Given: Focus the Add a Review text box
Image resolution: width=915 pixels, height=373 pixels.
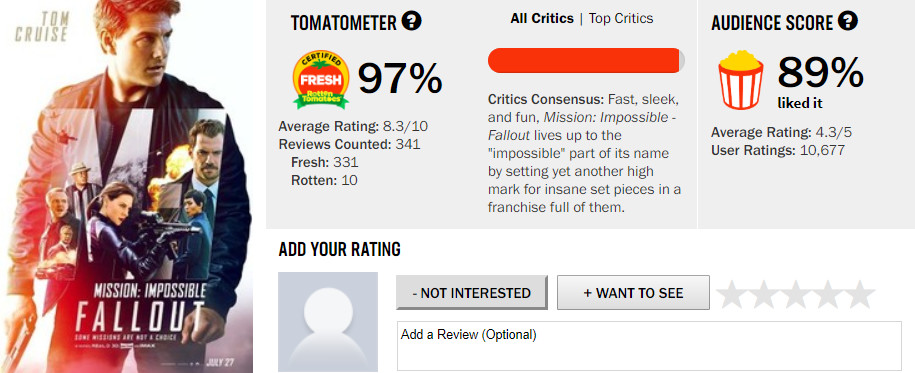Looking at the screenshot, I should [649, 346].
